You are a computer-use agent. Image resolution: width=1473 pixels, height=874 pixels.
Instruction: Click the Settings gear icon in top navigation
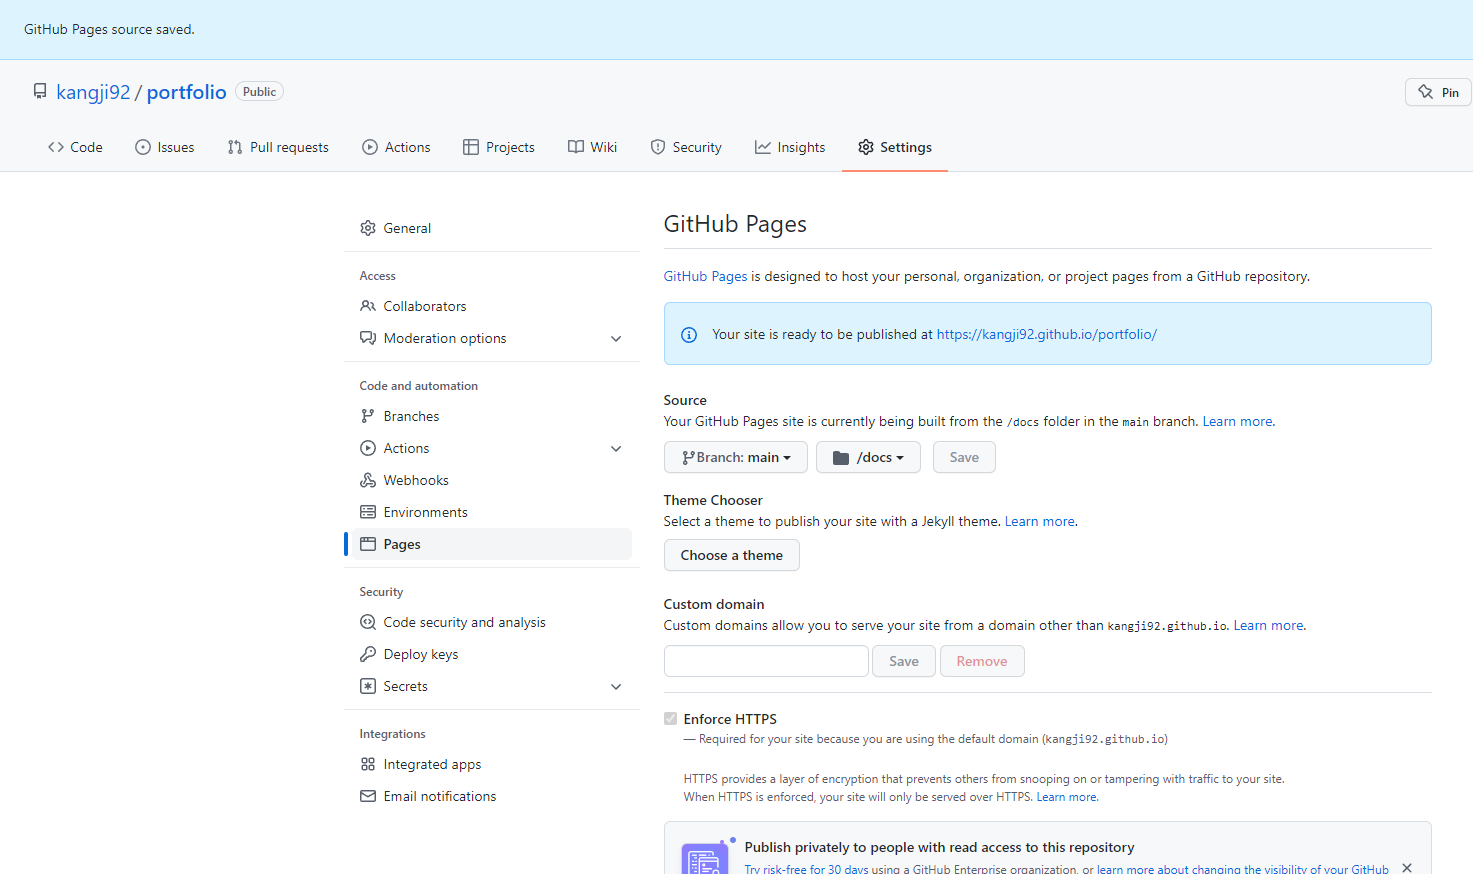point(866,147)
